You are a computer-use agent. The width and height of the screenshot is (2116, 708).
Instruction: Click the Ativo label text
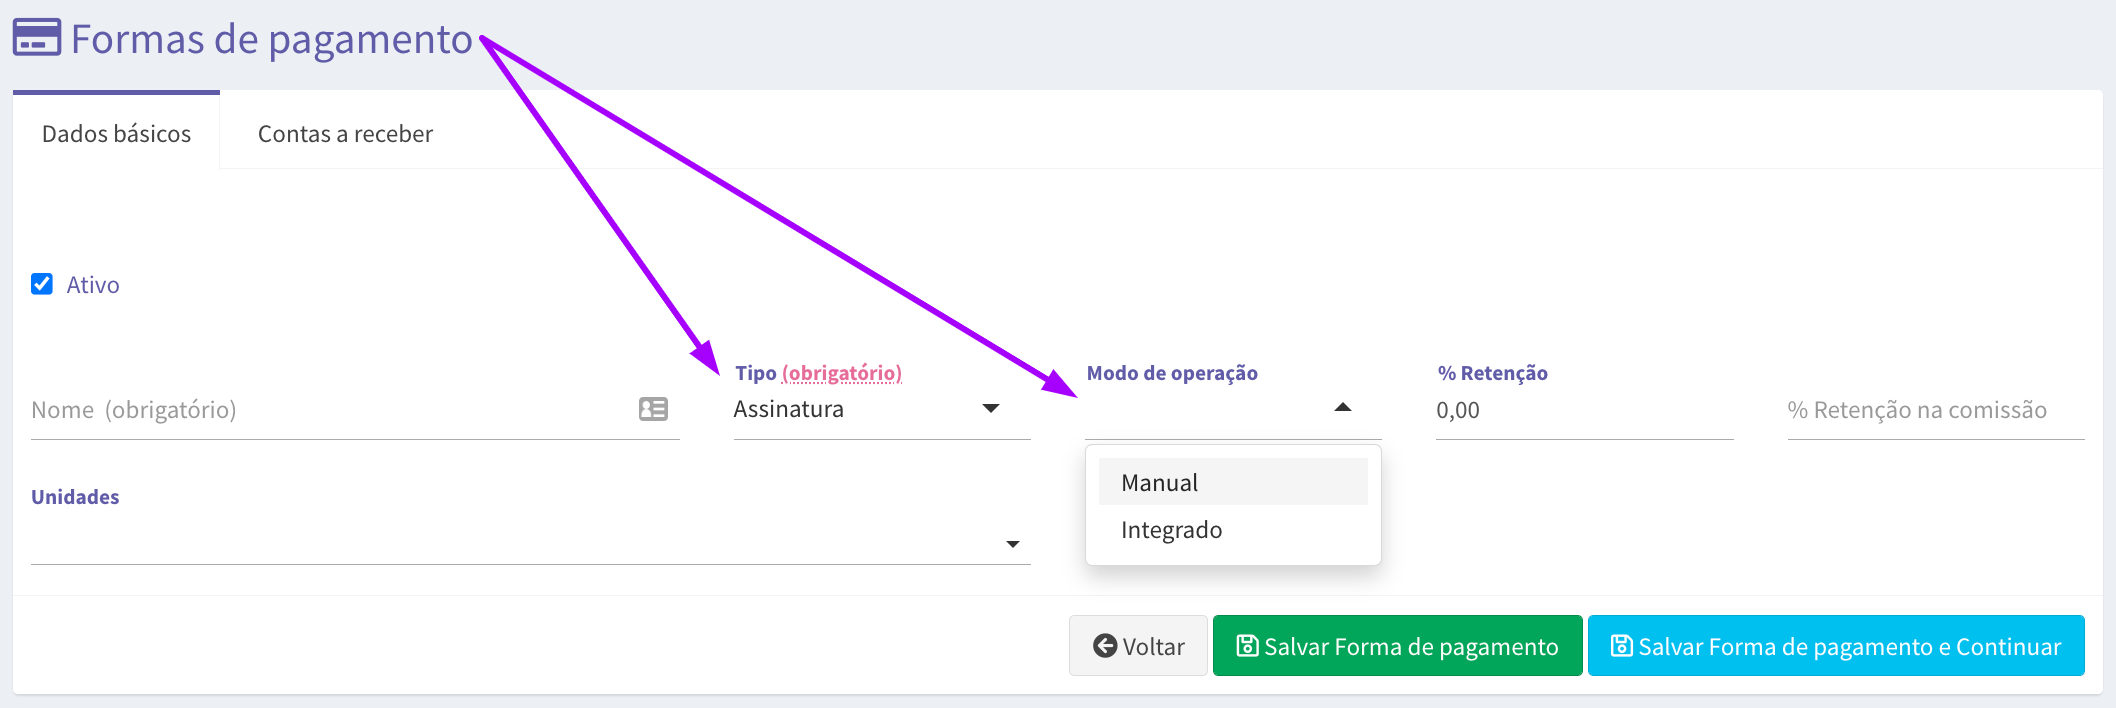click(x=93, y=285)
